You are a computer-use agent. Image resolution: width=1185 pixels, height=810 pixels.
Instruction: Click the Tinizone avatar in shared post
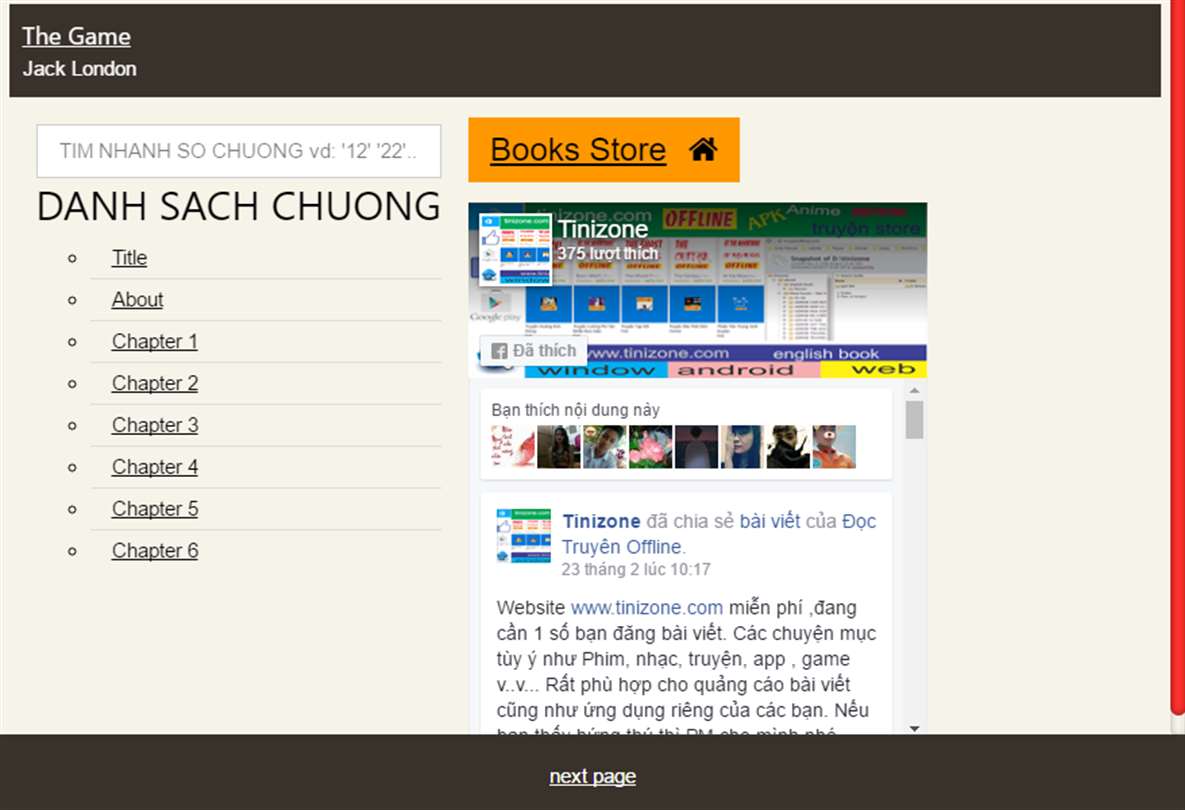[524, 536]
